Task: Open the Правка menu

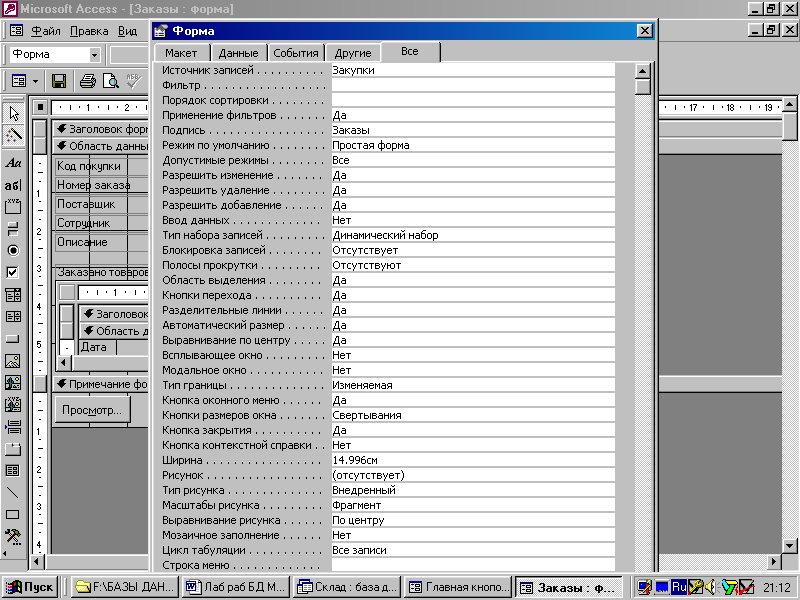Action: point(89,31)
